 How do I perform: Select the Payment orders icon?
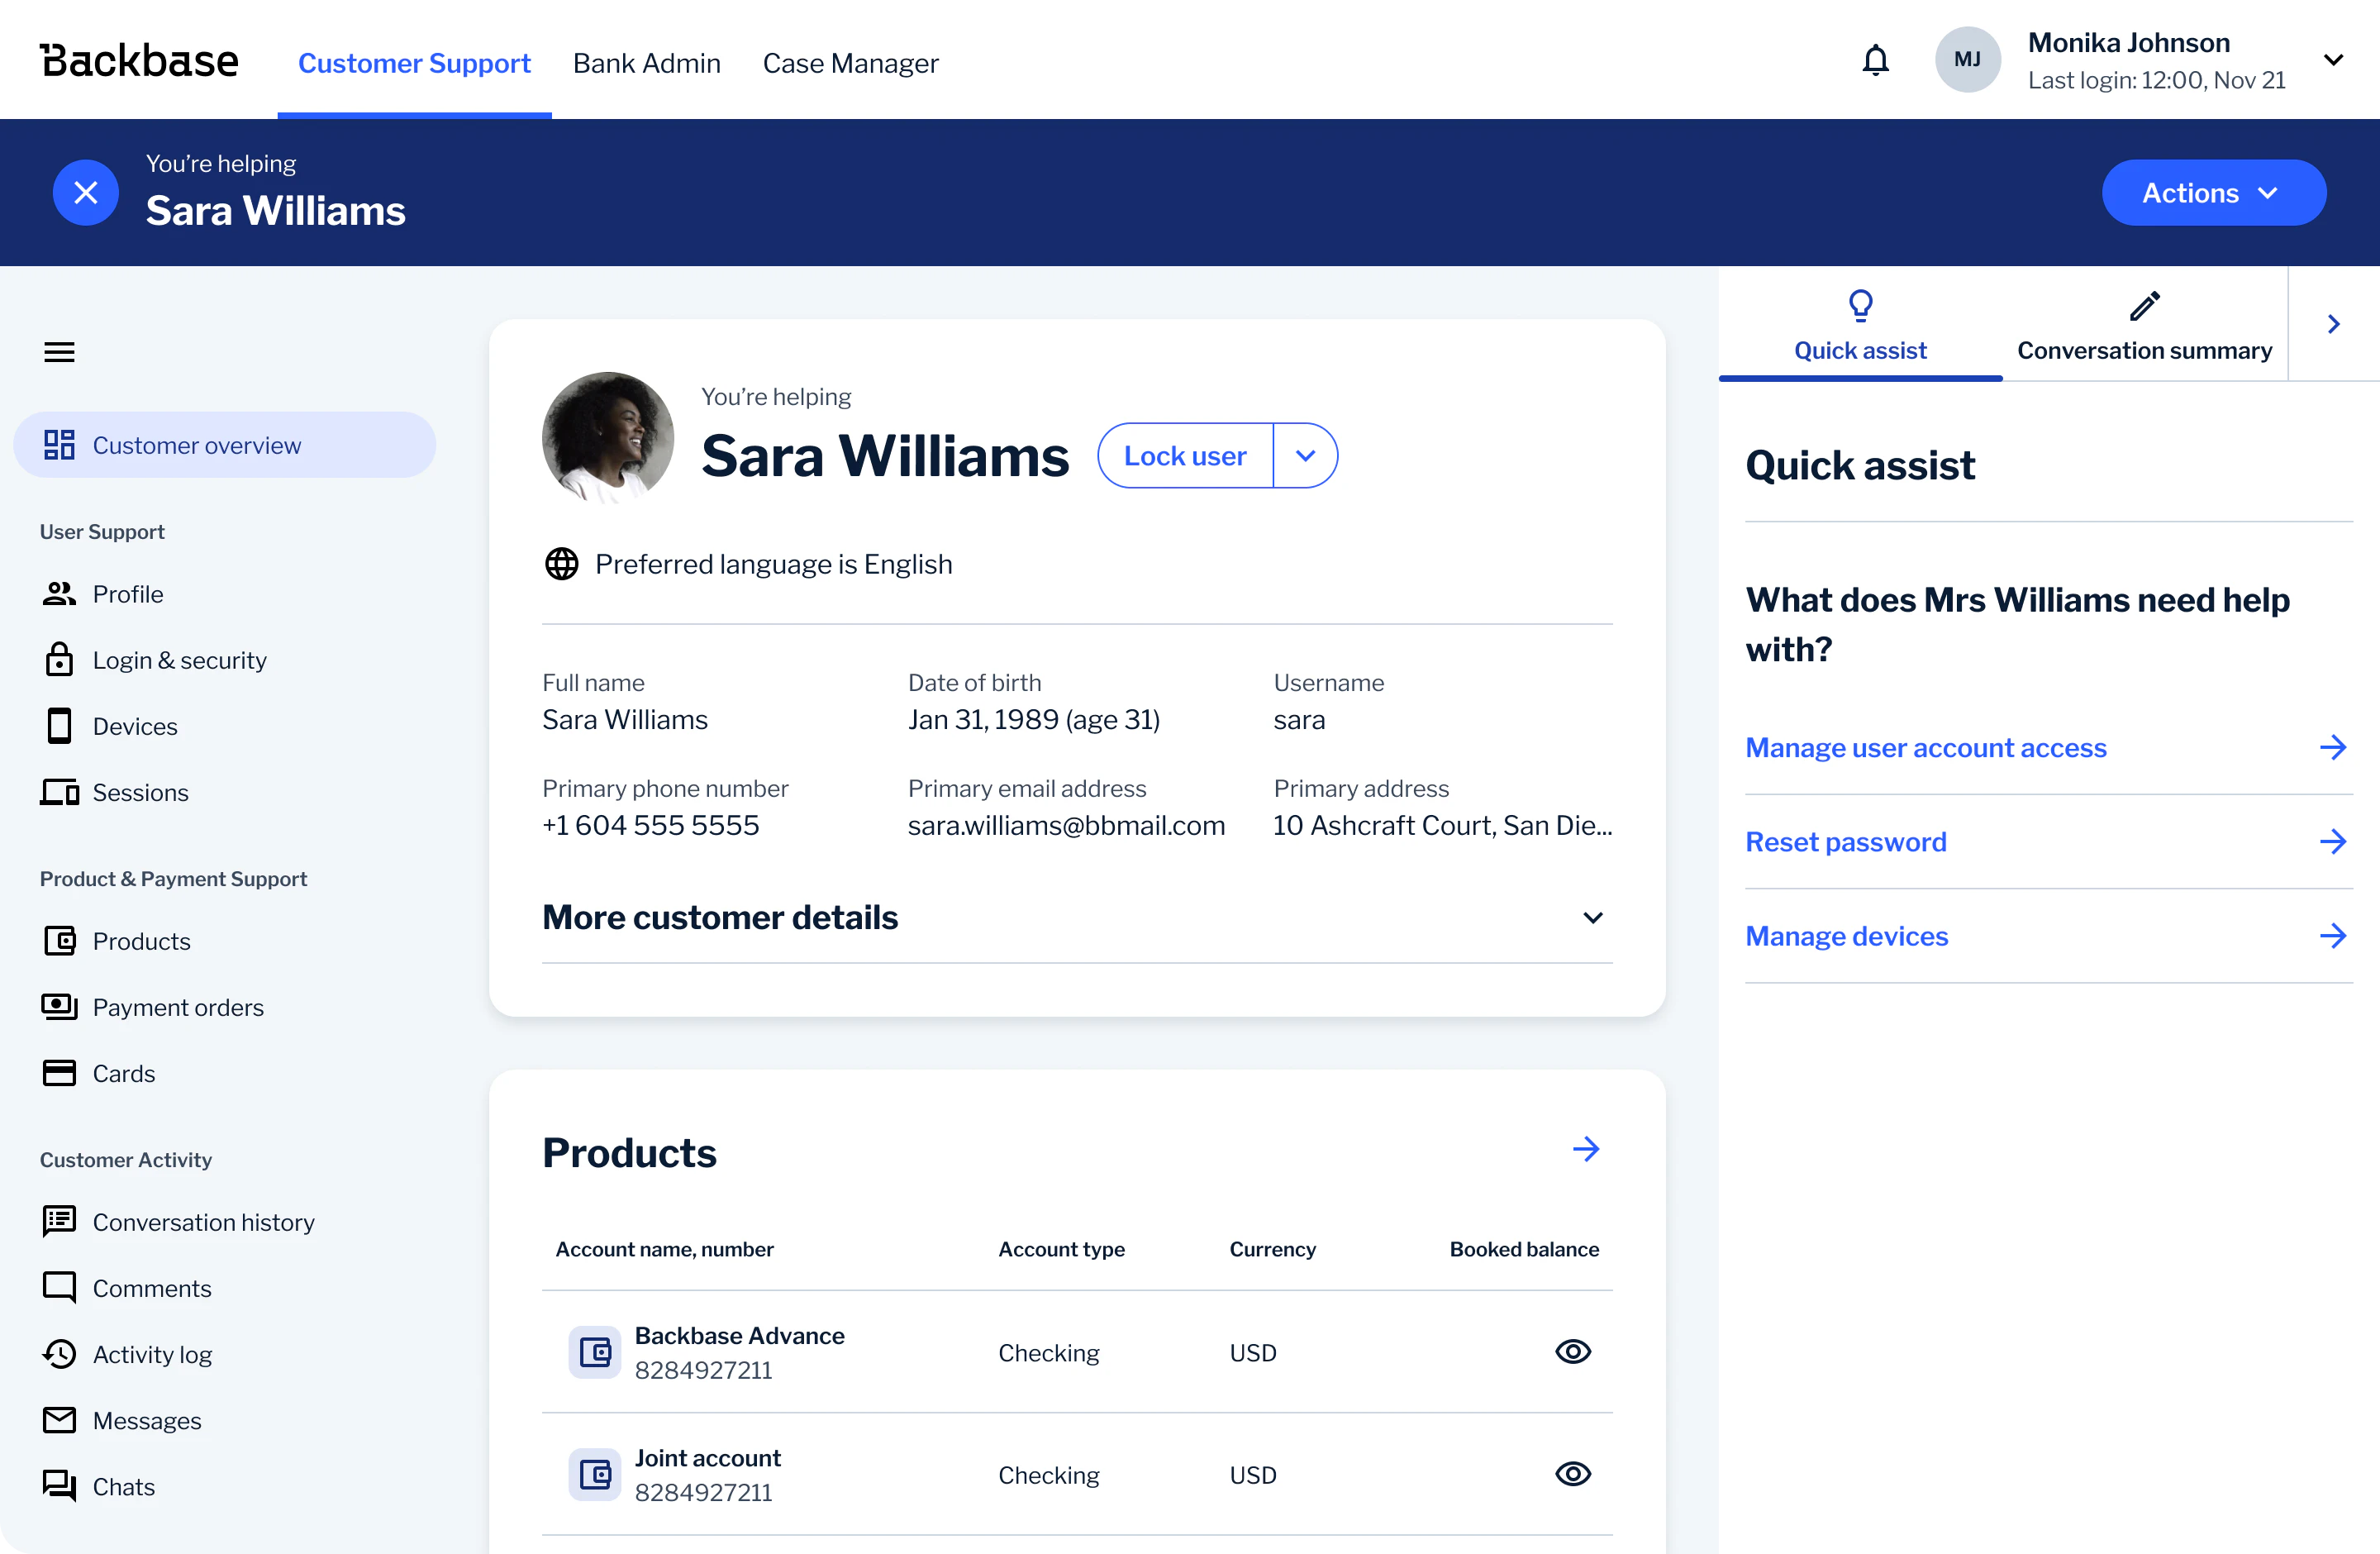point(58,1007)
